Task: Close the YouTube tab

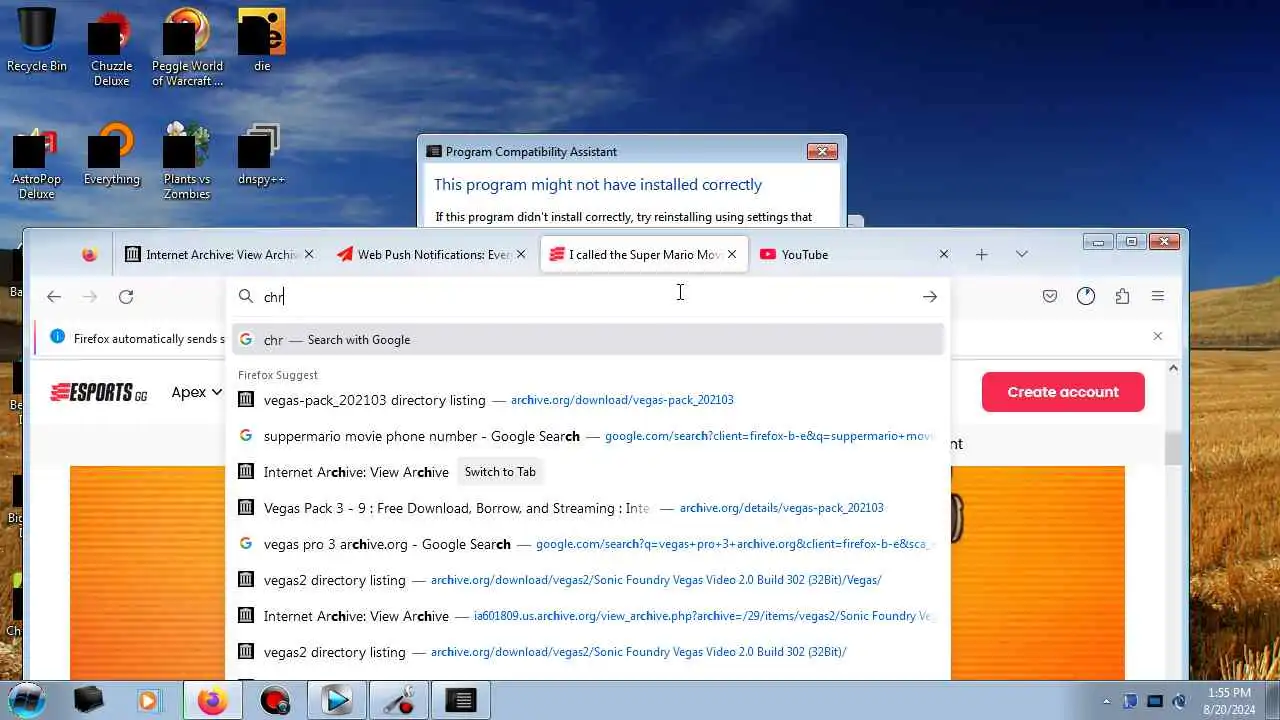Action: [943, 254]
